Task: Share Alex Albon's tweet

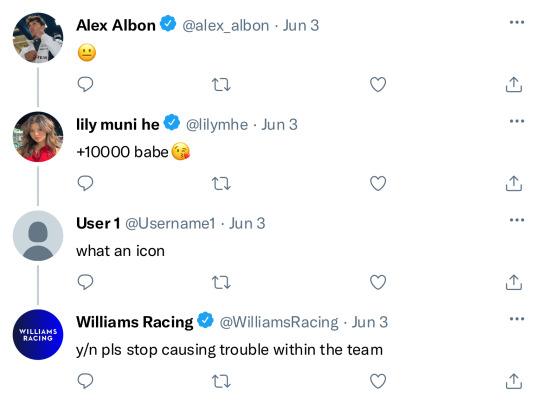Action: [x=514, y=84]
